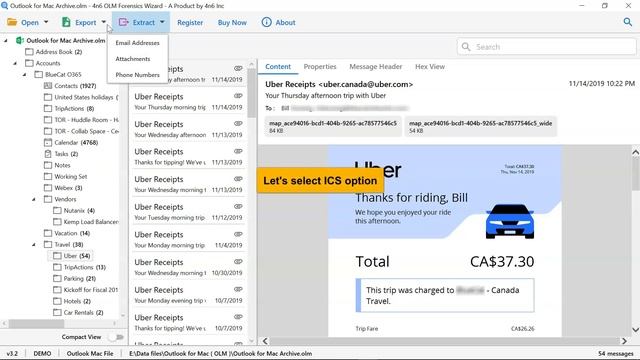Open the Extract dropdown arrow
The height and width of the screenshot is (360, 640).
click(162, 22)
